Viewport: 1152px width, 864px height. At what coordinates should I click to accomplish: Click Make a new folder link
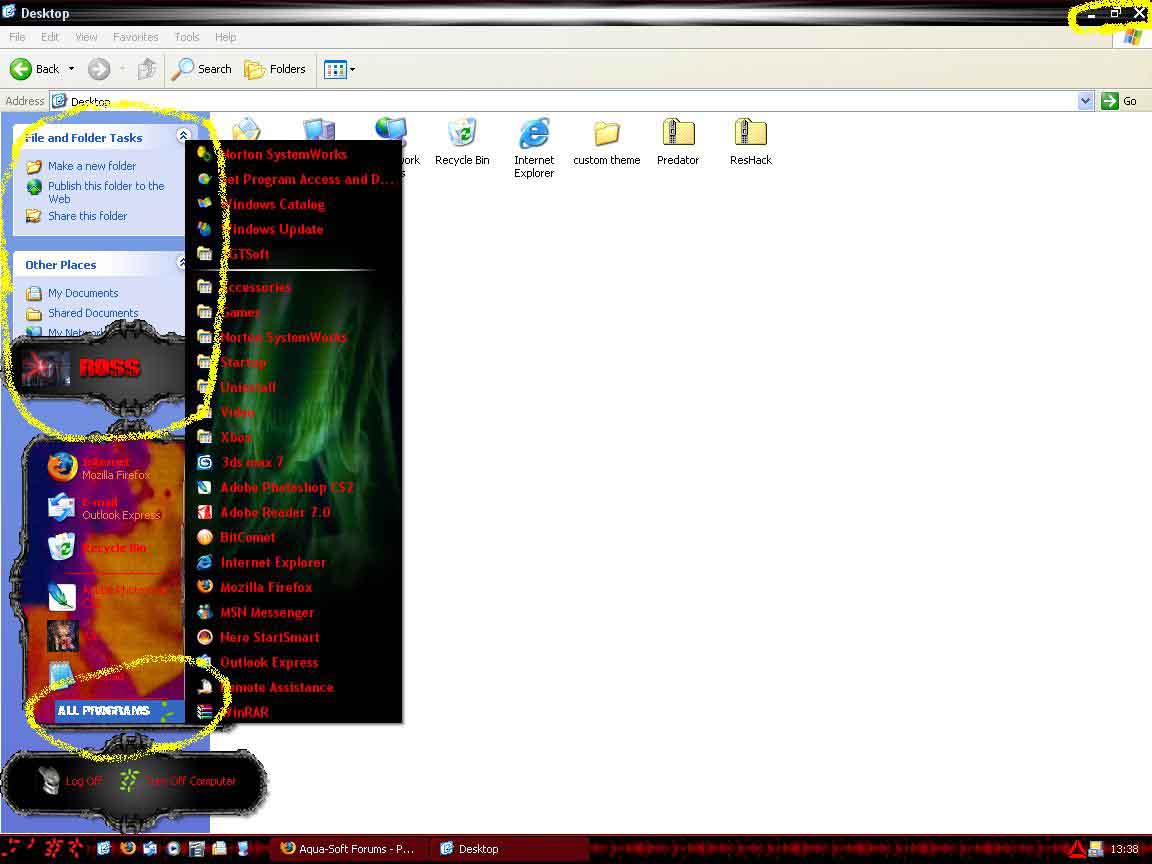(x=92, y=166)
